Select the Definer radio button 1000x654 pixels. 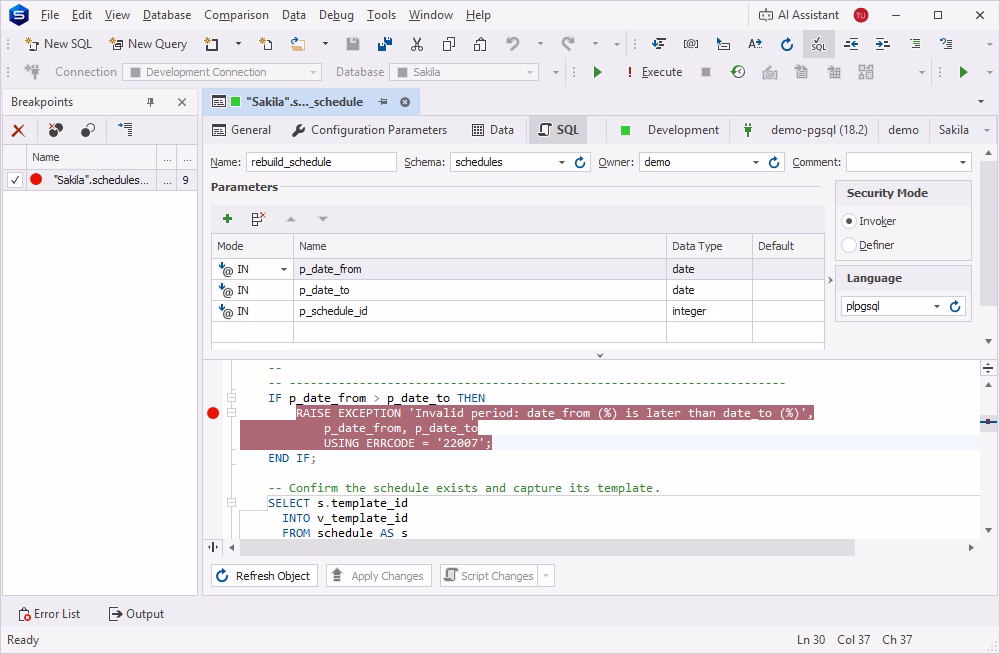tap(849, 245)
